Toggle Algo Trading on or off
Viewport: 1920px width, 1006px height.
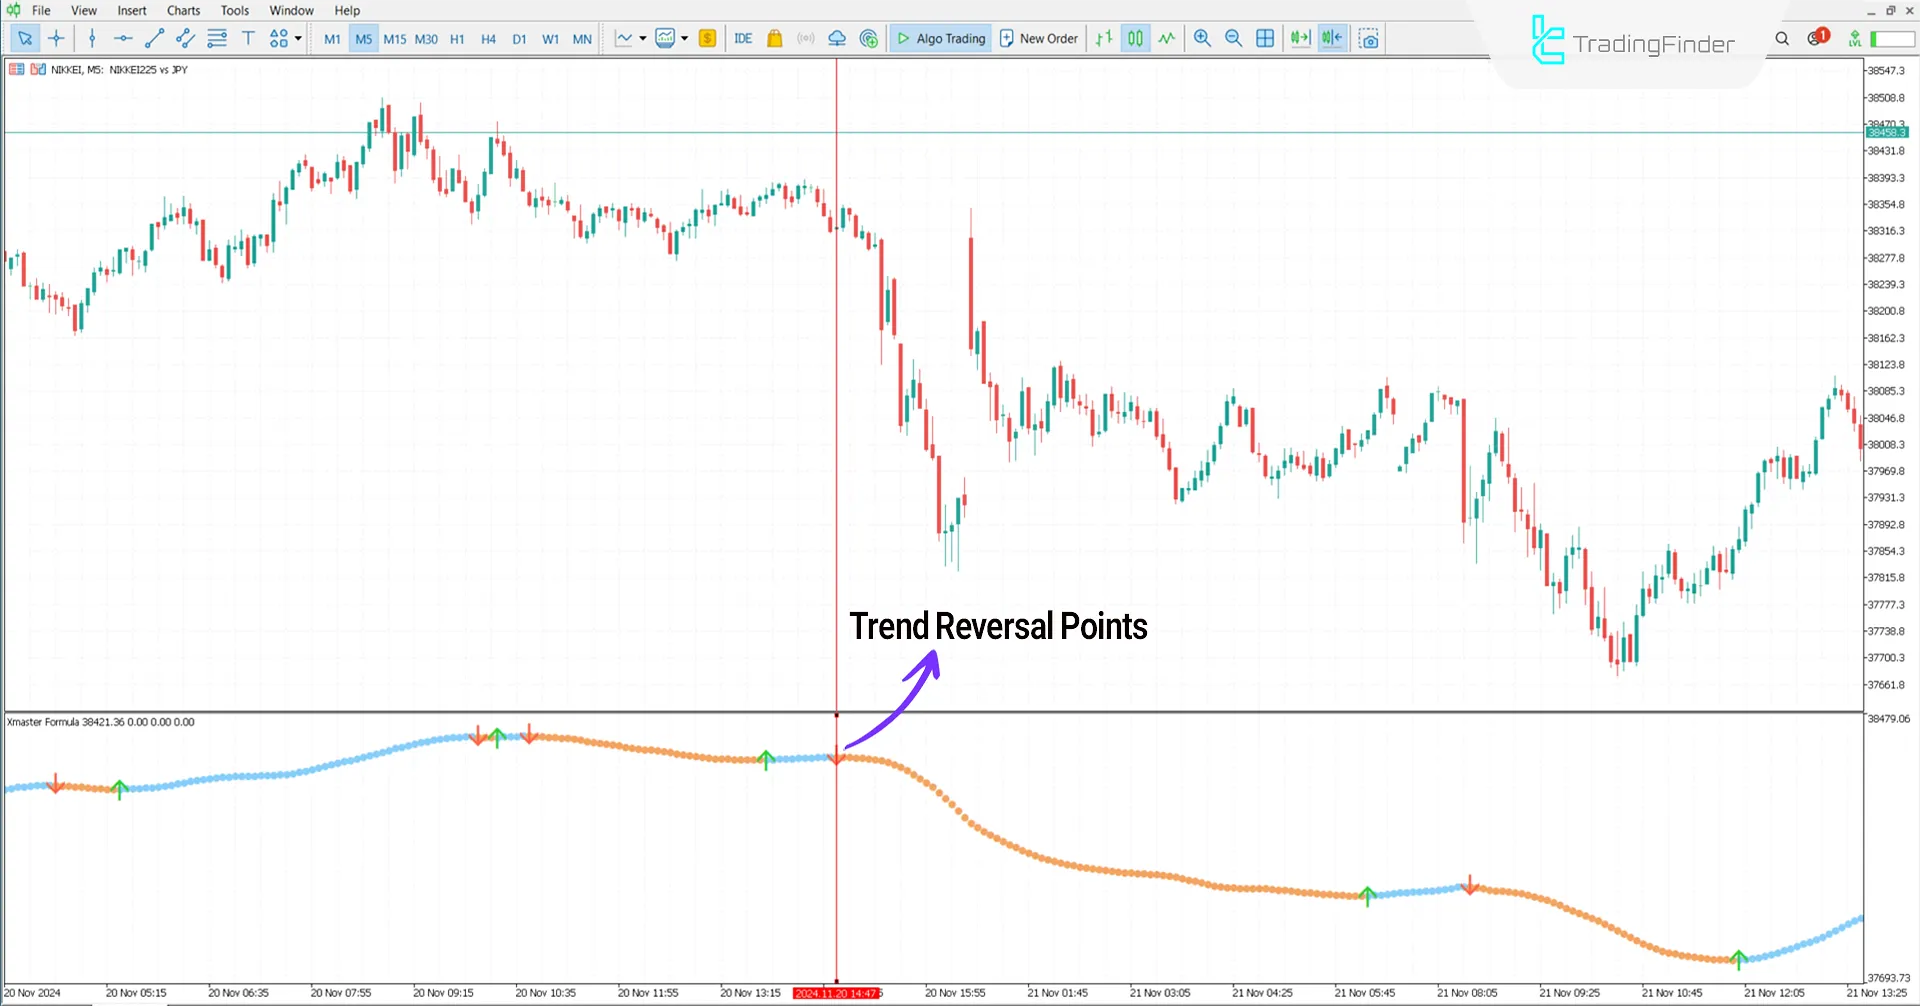939,38
